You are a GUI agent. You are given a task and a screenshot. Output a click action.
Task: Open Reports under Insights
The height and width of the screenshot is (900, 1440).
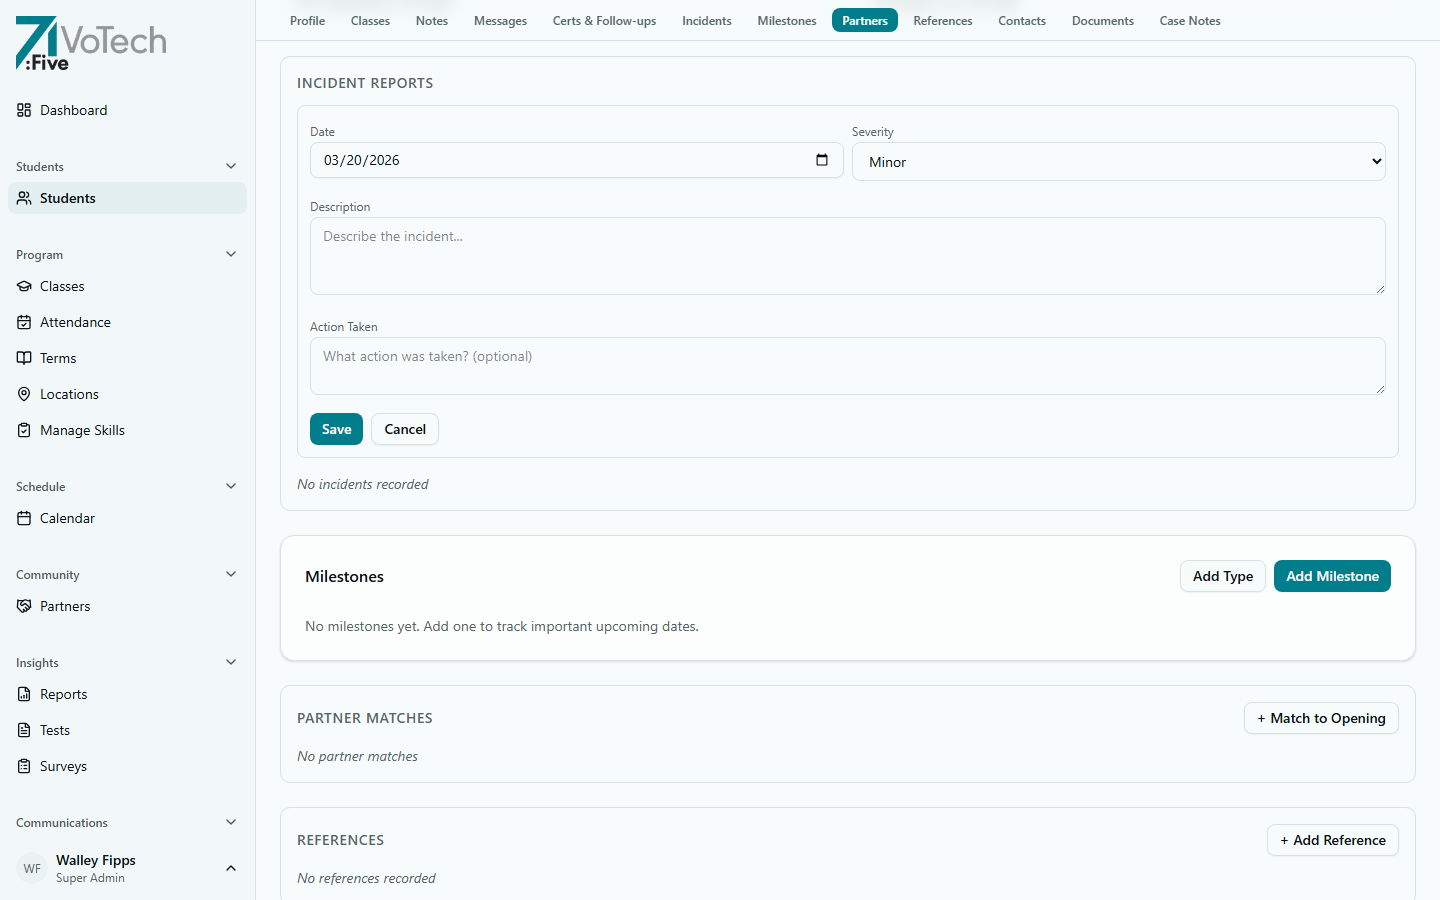click(x=63, y=694)
